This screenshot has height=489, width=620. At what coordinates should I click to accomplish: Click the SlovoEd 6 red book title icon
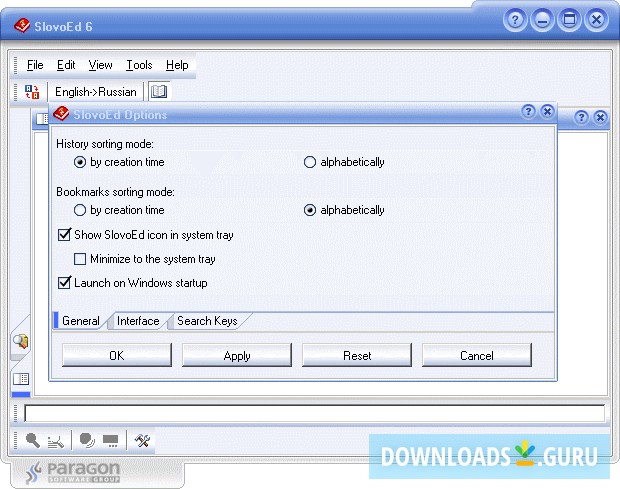tap(21, 26)
